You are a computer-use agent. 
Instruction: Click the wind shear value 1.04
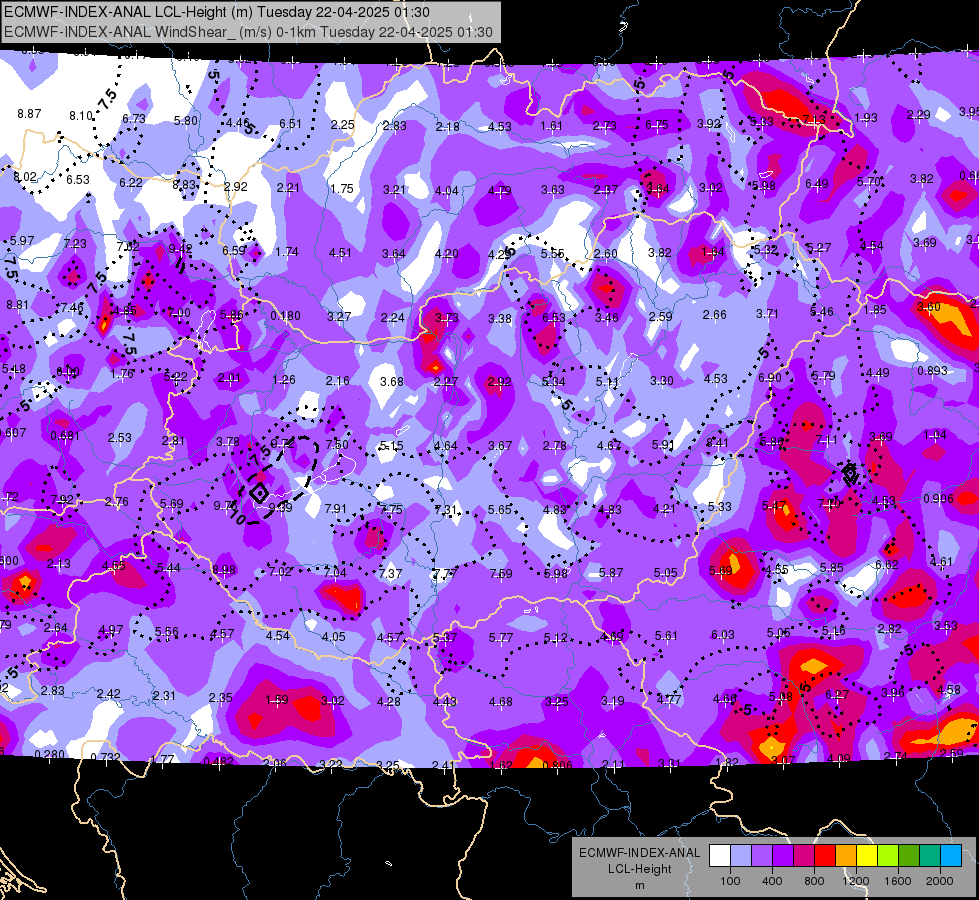(x=935, y=435)
